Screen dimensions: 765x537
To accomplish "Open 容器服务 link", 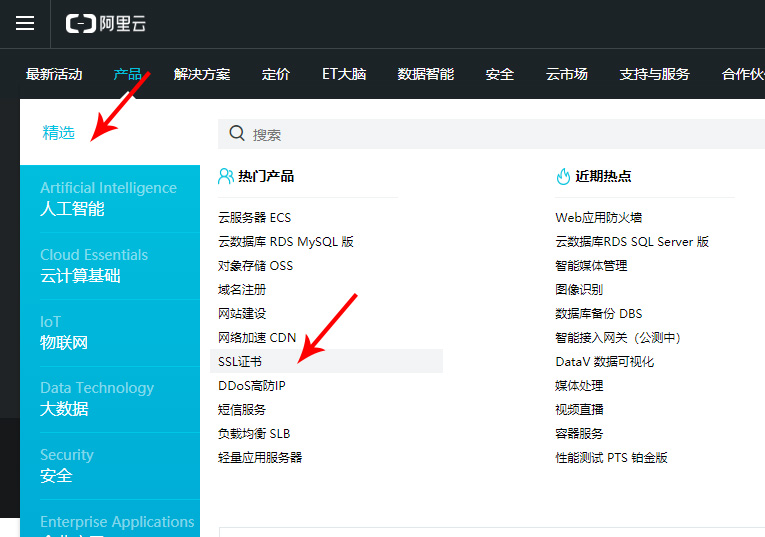I will (x=579, y=434).
